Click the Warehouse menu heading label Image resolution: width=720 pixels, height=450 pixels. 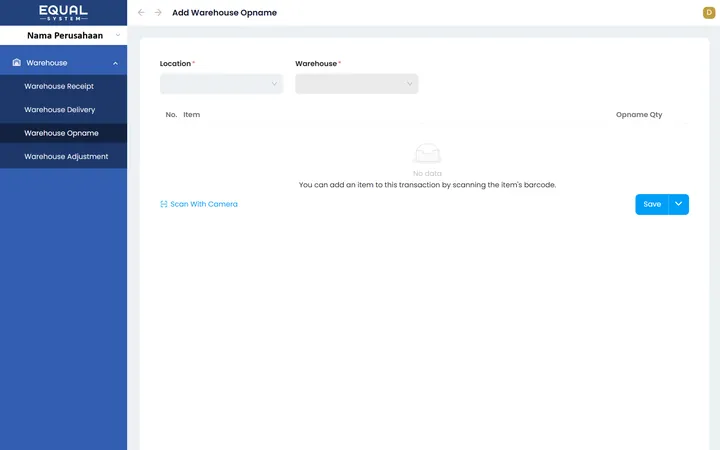pos(46,63)
